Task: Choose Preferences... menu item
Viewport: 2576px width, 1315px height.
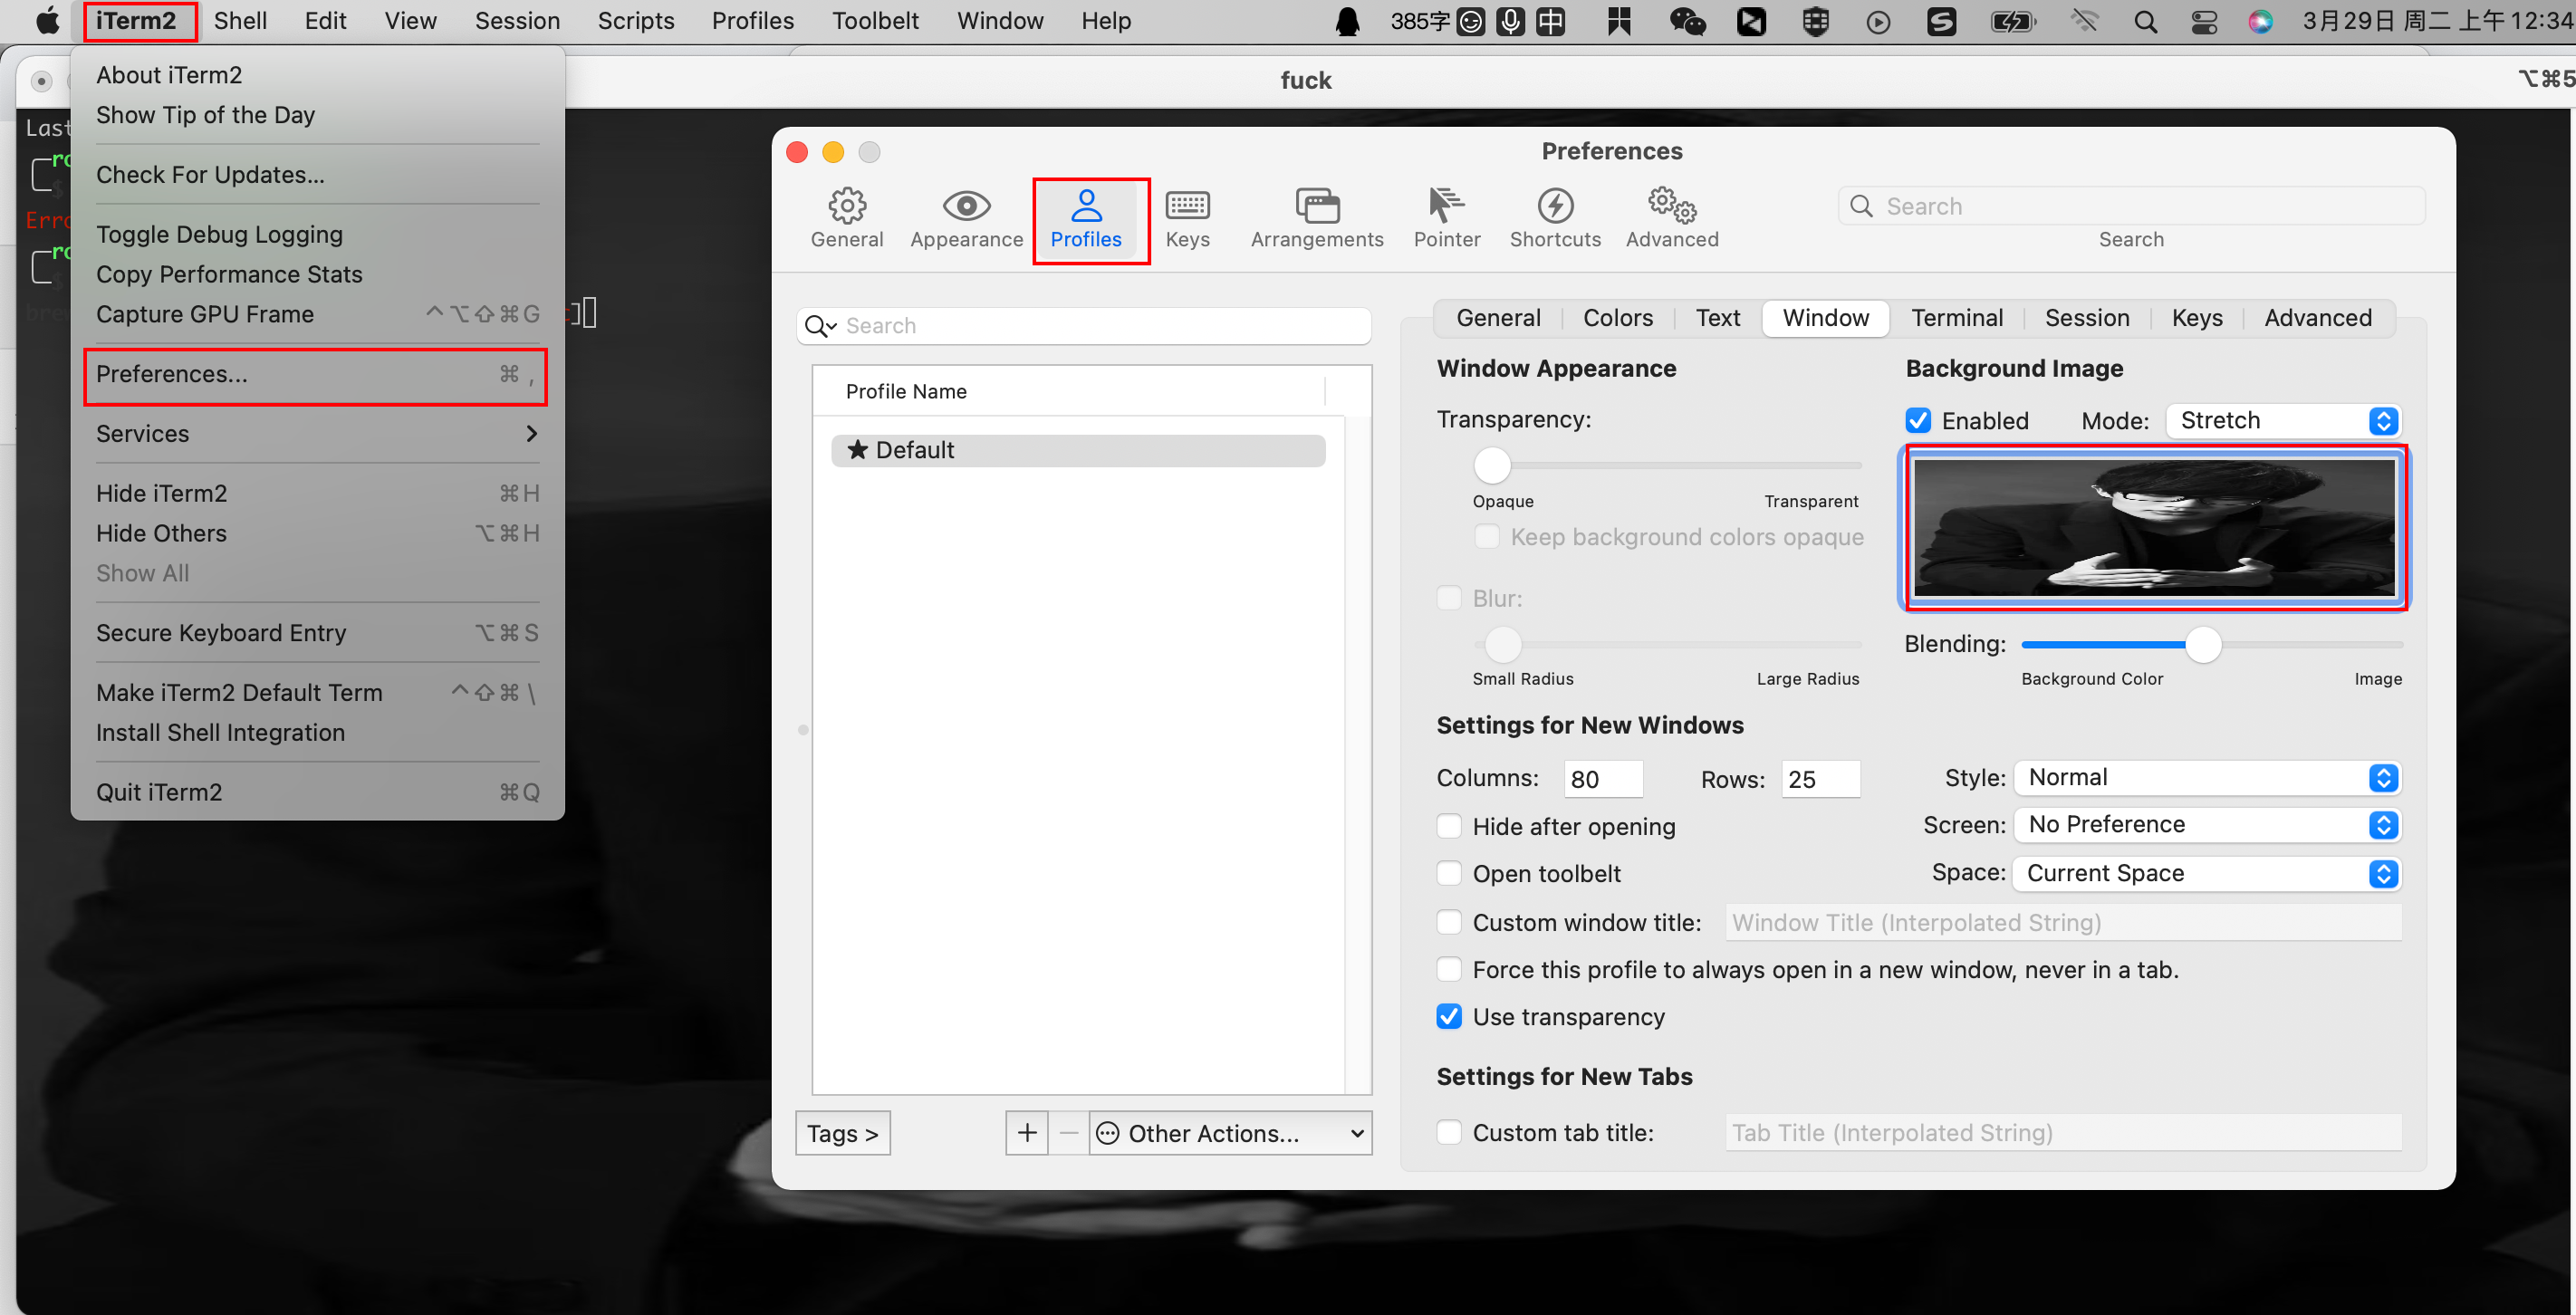Action: tap(317, 374)
